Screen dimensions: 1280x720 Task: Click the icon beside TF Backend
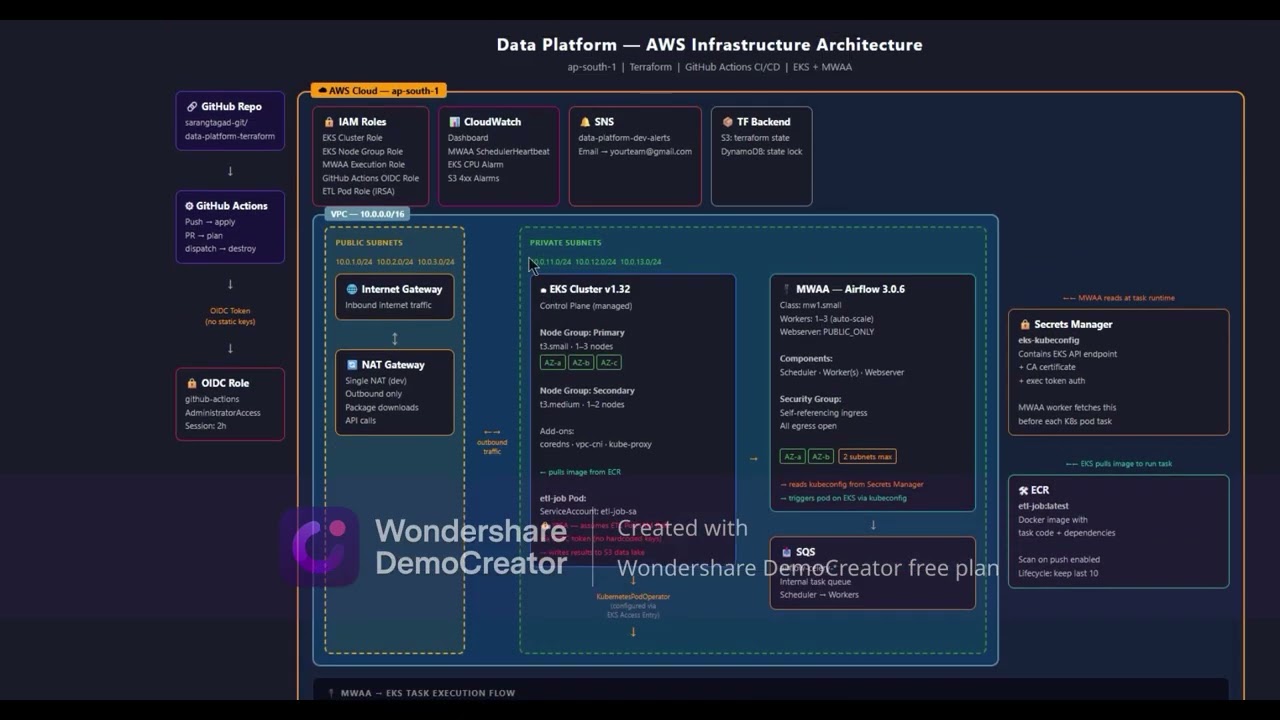click(727, 122)
